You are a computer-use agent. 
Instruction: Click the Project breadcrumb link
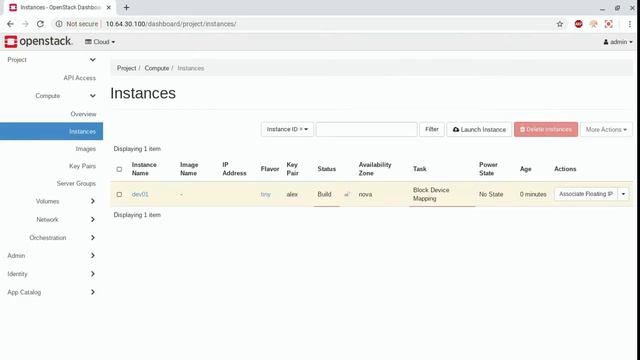click(x=127, y=68)
